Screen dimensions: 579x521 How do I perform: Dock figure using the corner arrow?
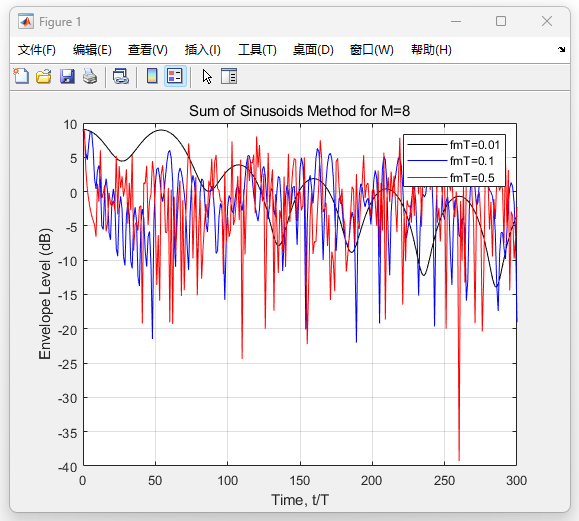[x=561, y=49]
